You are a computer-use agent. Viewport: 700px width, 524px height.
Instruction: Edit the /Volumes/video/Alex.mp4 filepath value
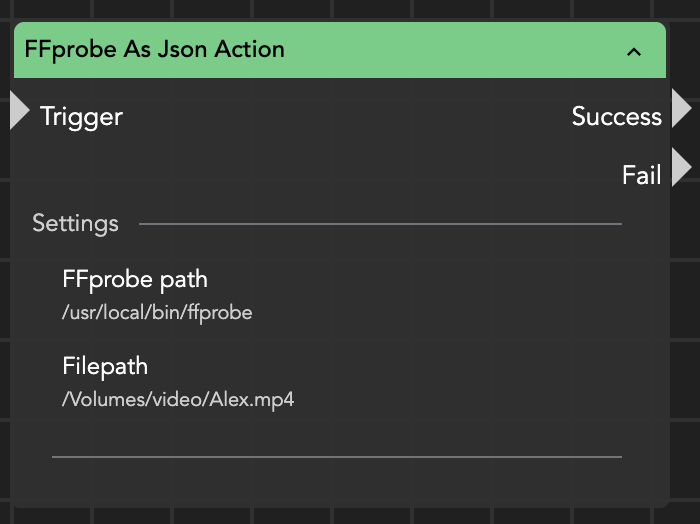[x=178, y=400]
